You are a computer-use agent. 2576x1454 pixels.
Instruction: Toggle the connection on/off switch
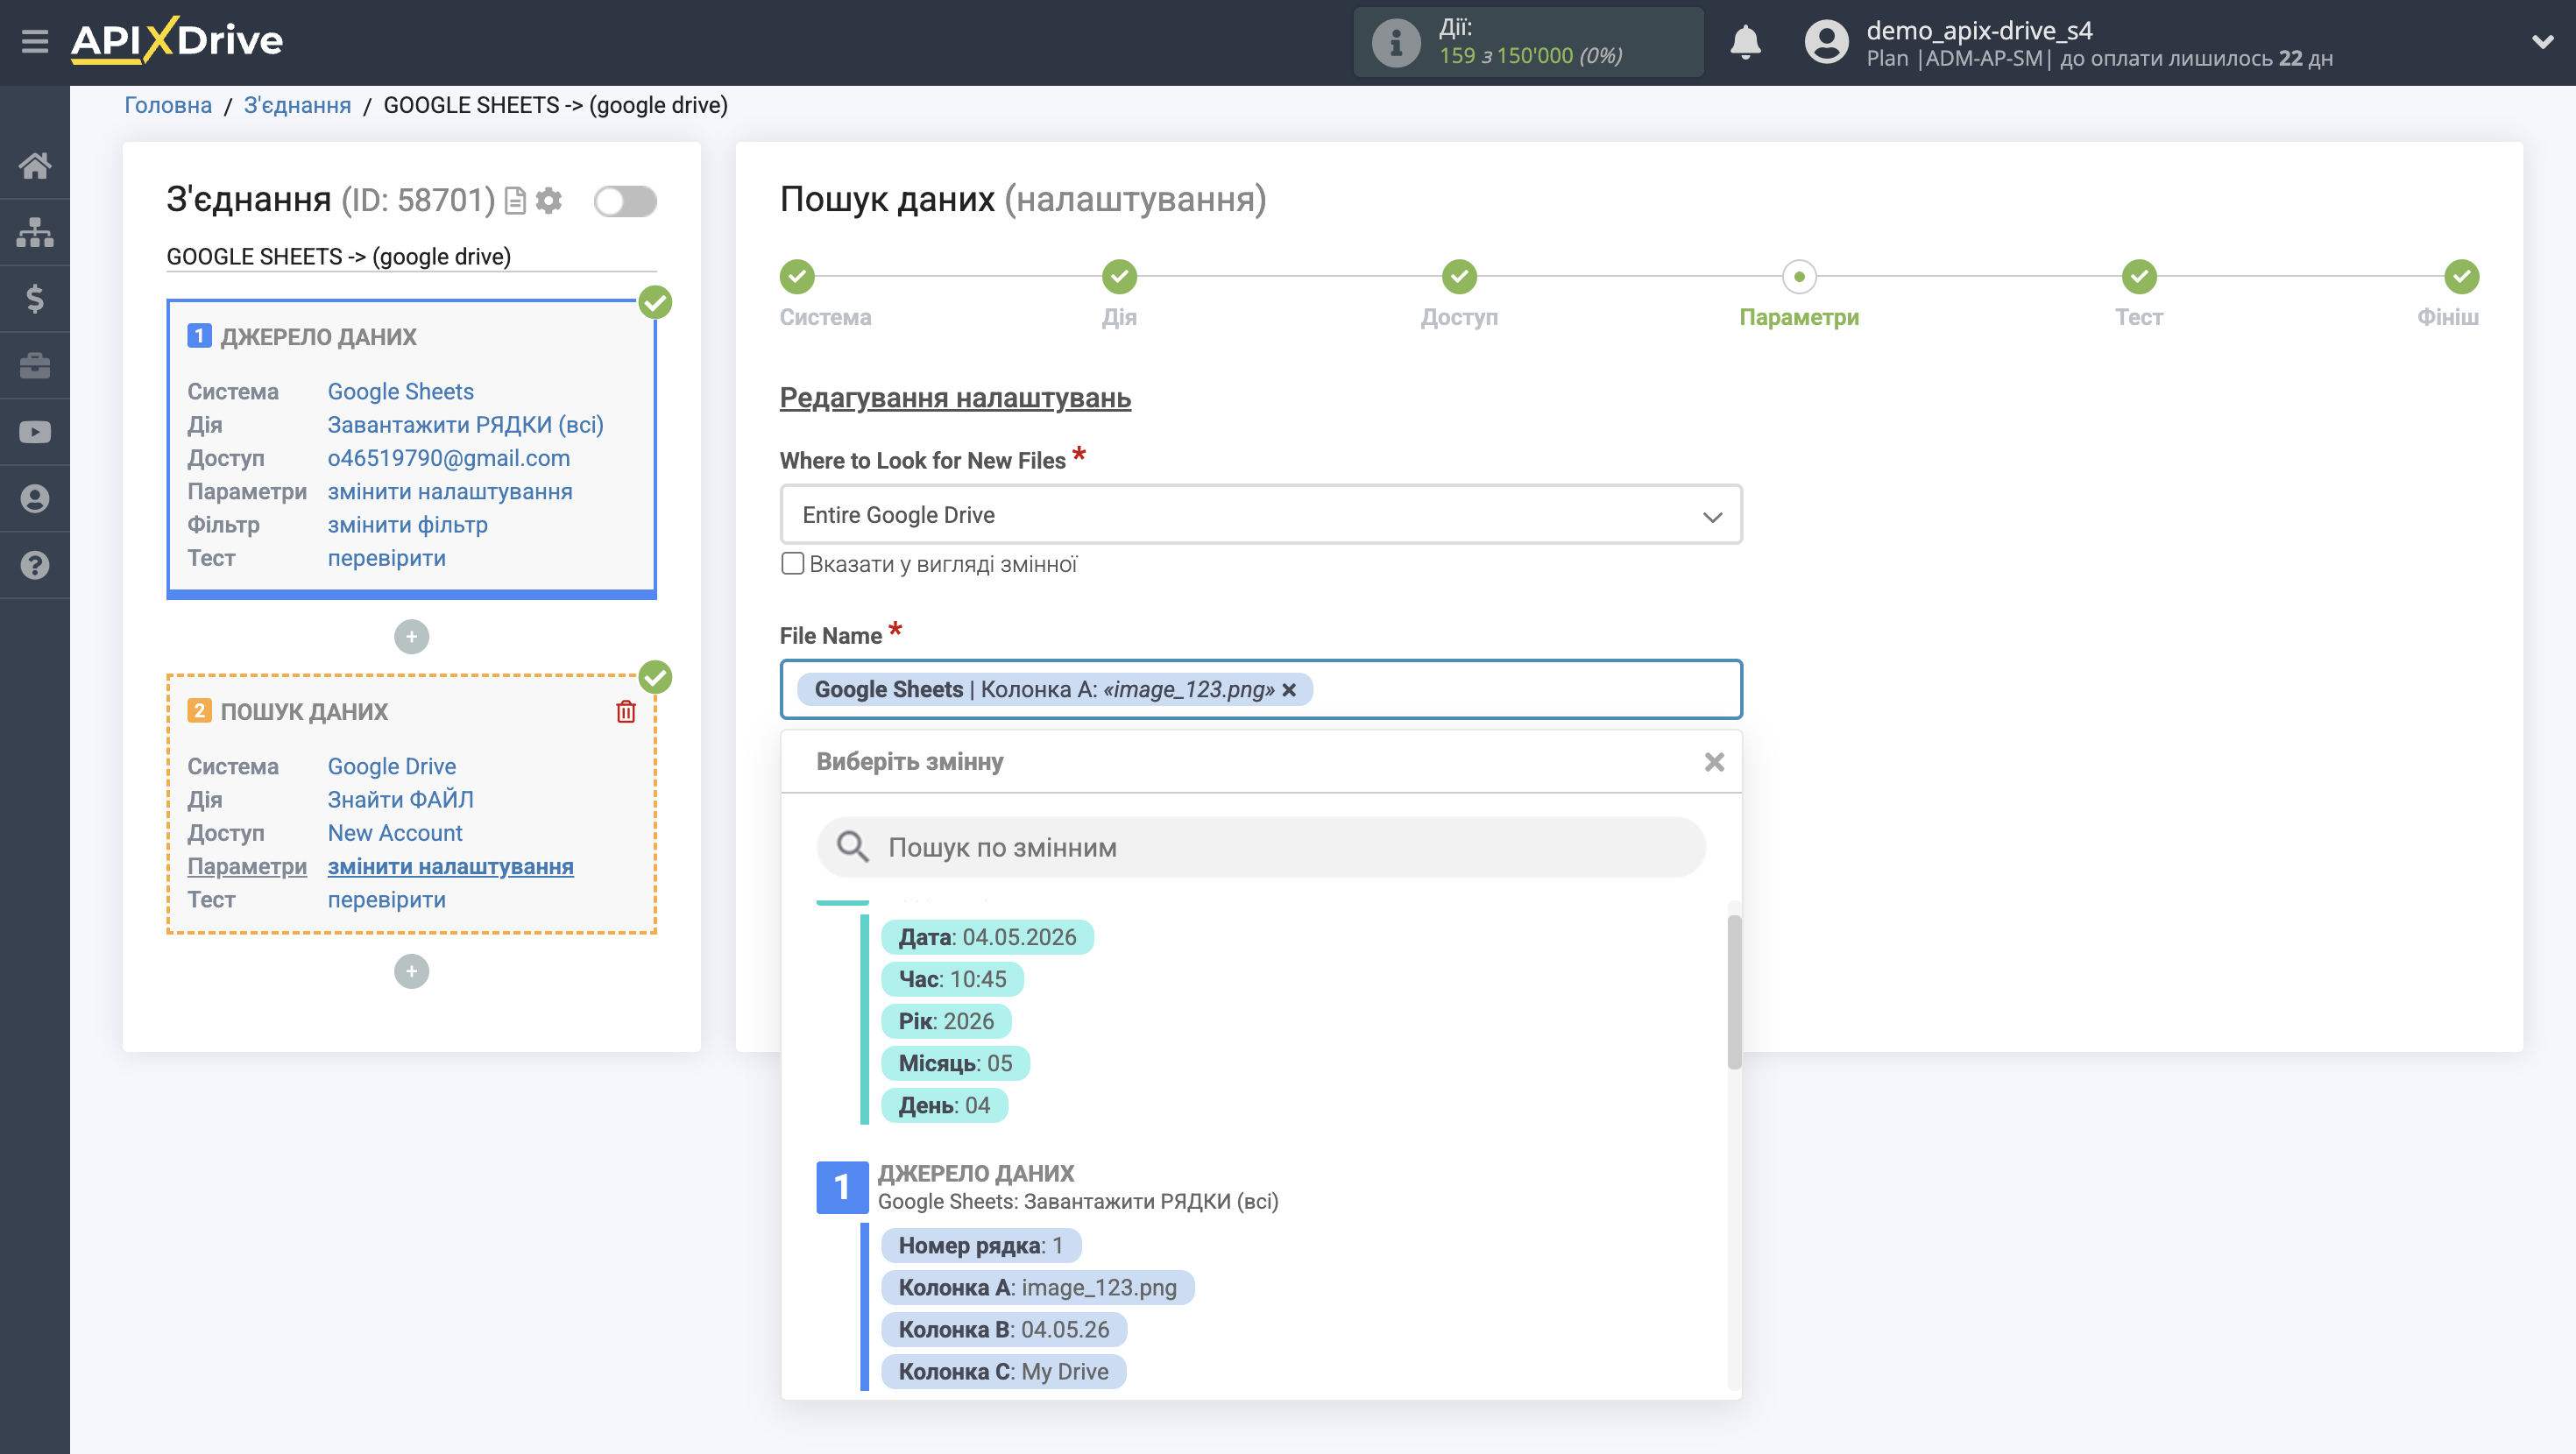point(625,201)
